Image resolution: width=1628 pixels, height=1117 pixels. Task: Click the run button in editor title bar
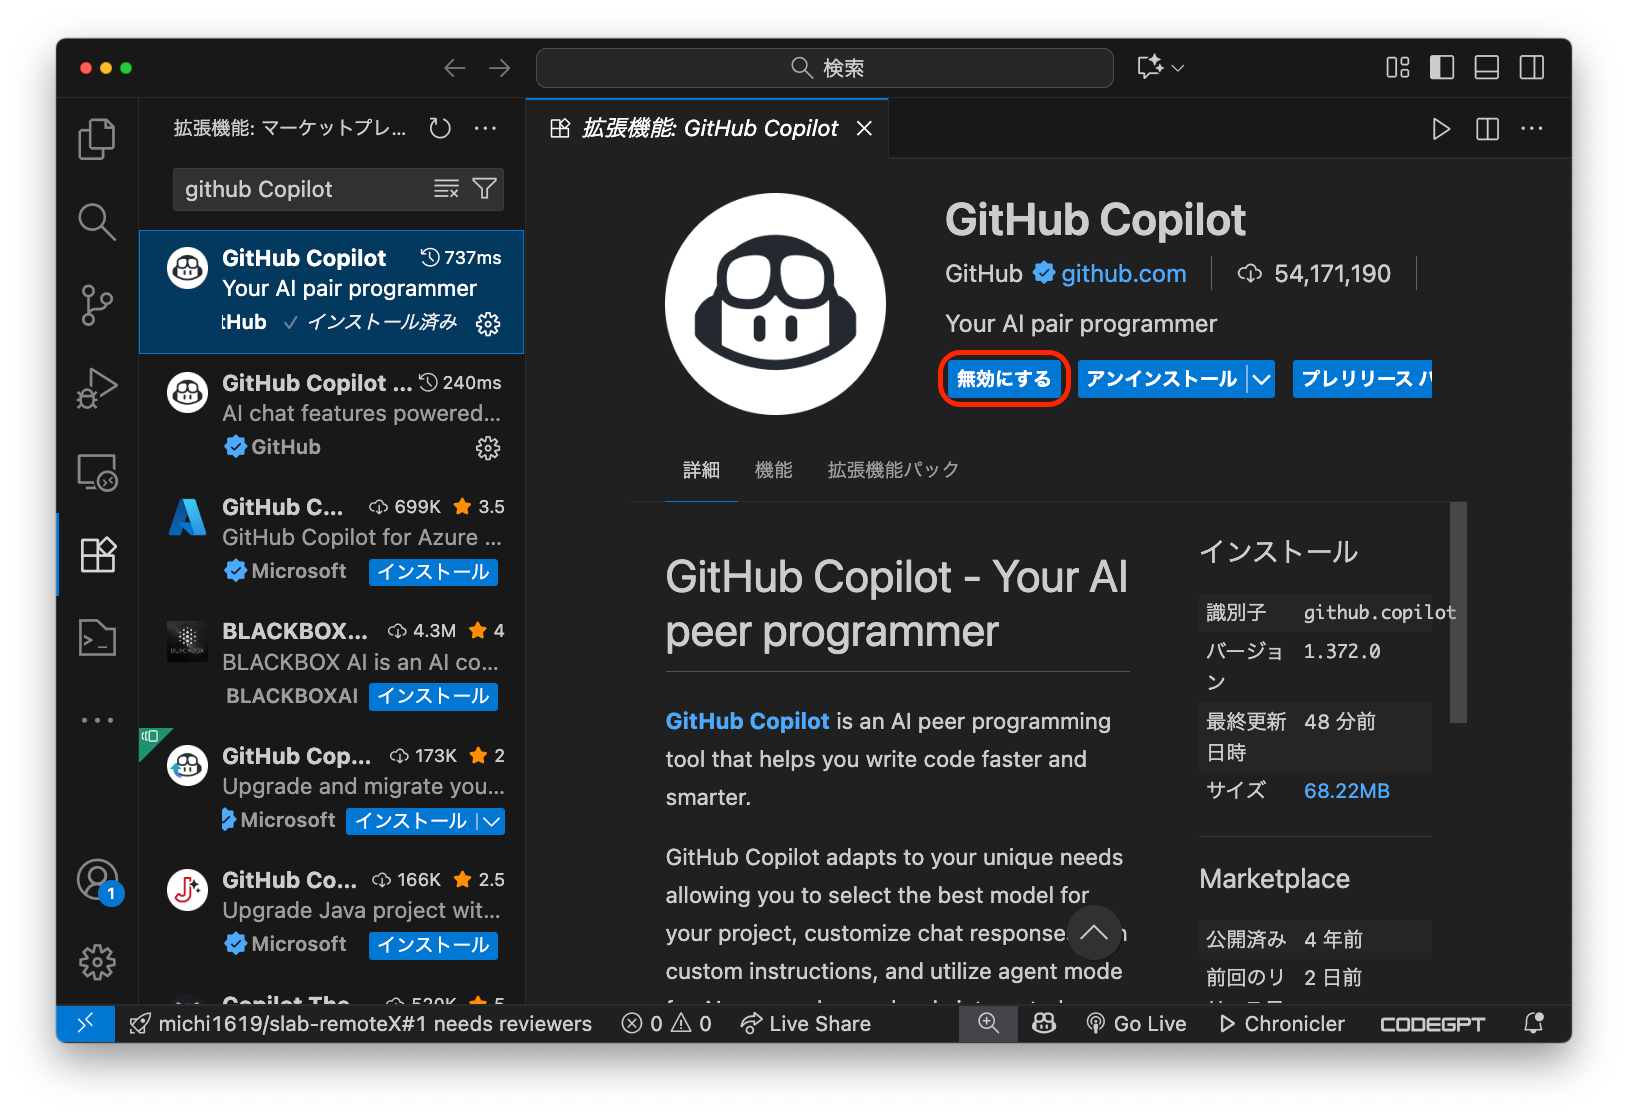(1441, 129)
